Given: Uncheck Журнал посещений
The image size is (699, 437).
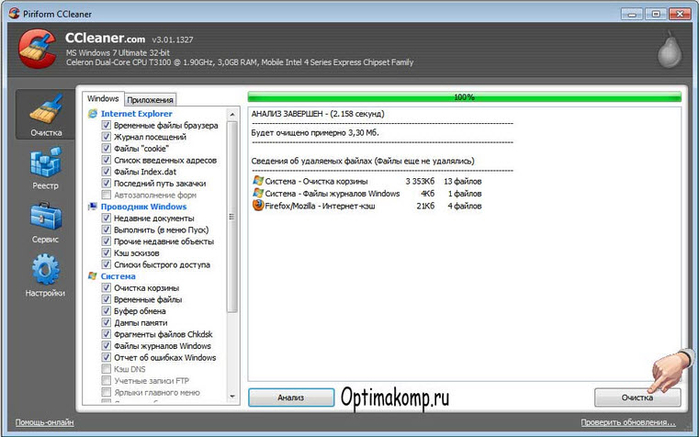Looking at the screenshot, I should (106, 136).
